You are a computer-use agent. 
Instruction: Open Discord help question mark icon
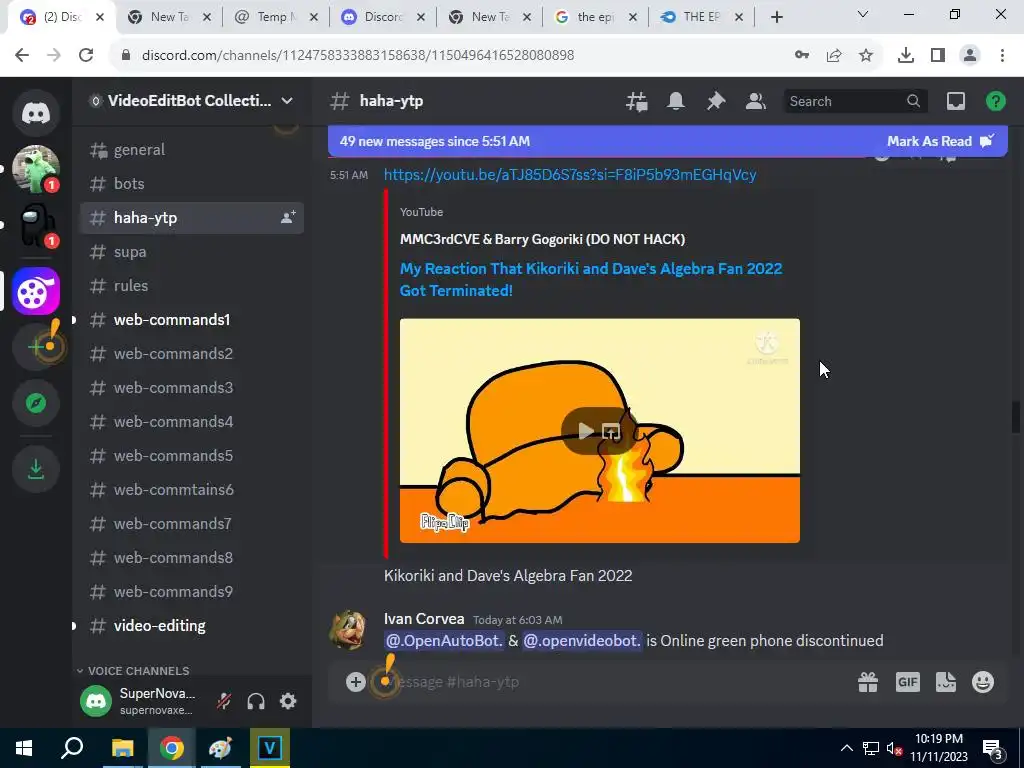pyautogui.click(x=995, y=101)
